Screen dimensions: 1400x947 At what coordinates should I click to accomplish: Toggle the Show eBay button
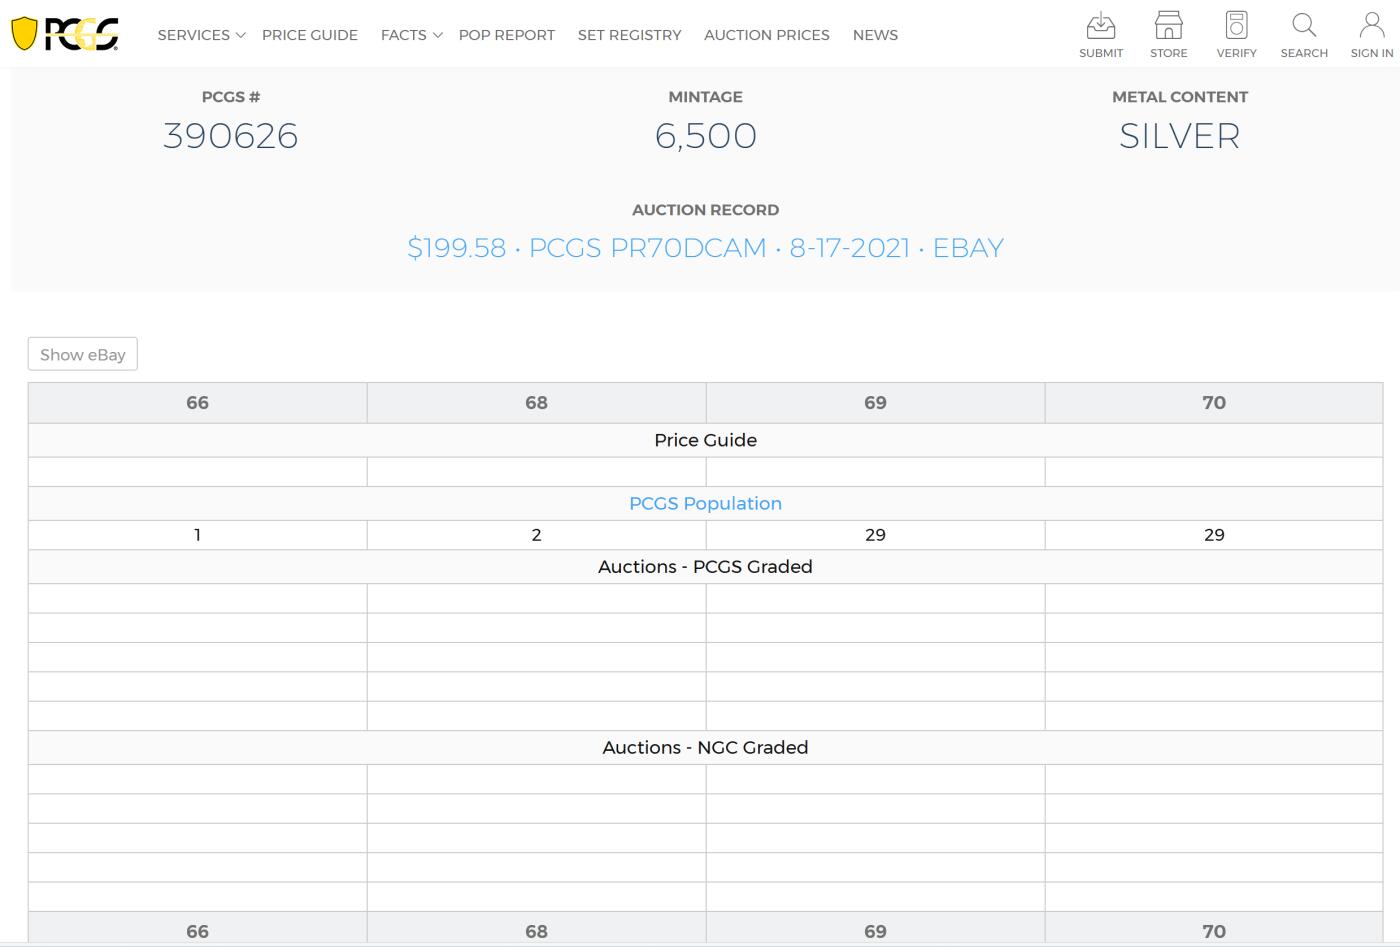(83, 354)
